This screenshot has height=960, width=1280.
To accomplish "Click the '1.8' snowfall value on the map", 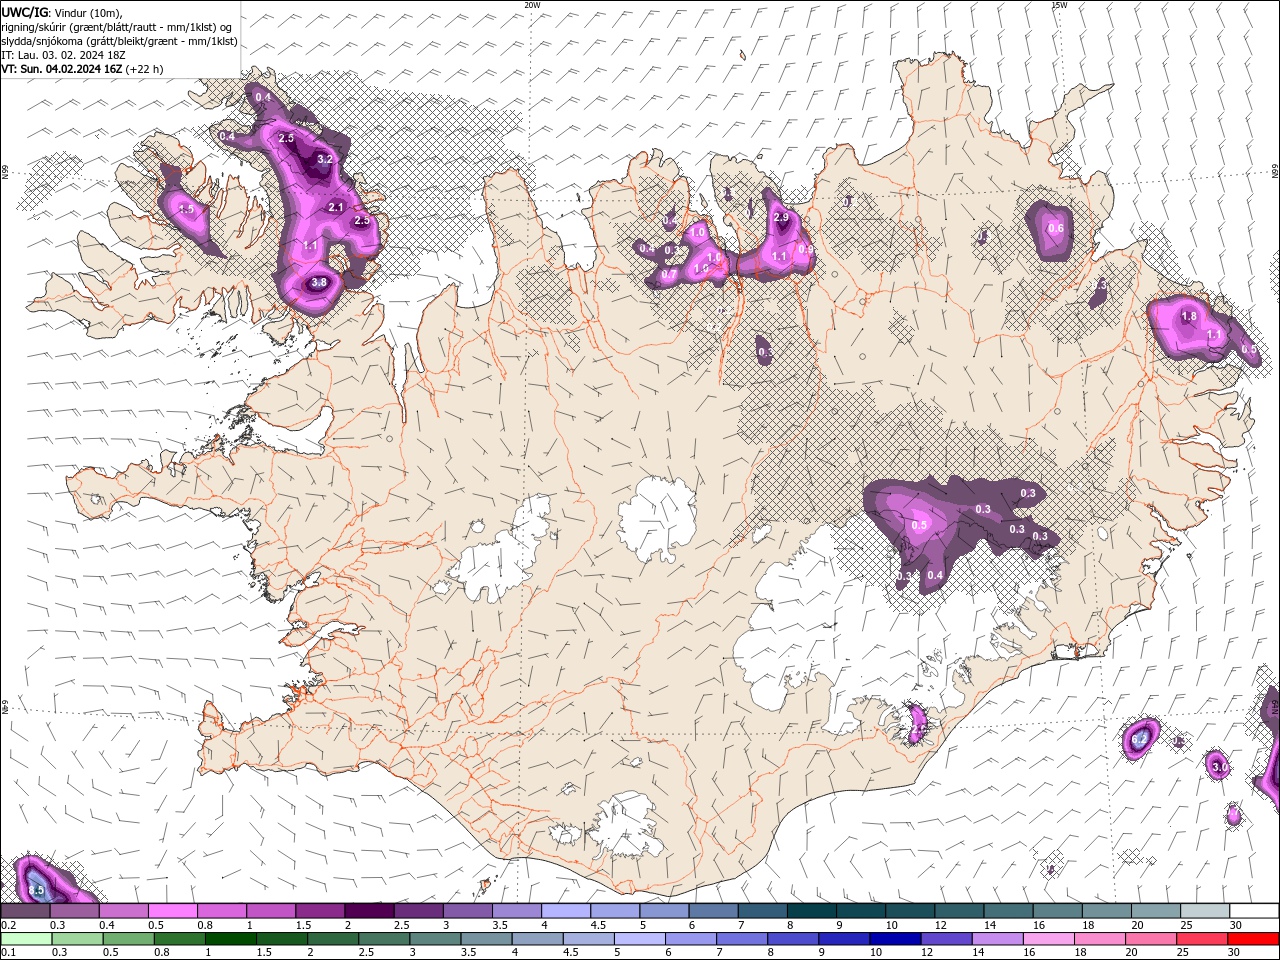I will (1188, 316).
